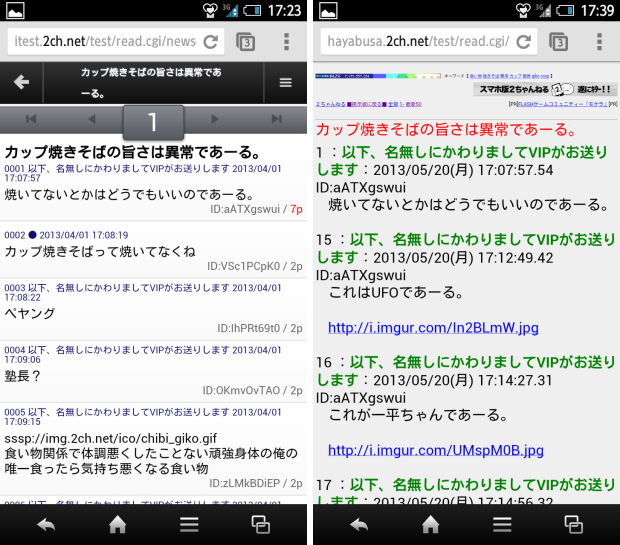Viewport: 620px width, 545px height.
Task: Open the imgur link In2BLmW.jpg
Action: (433, 328)
